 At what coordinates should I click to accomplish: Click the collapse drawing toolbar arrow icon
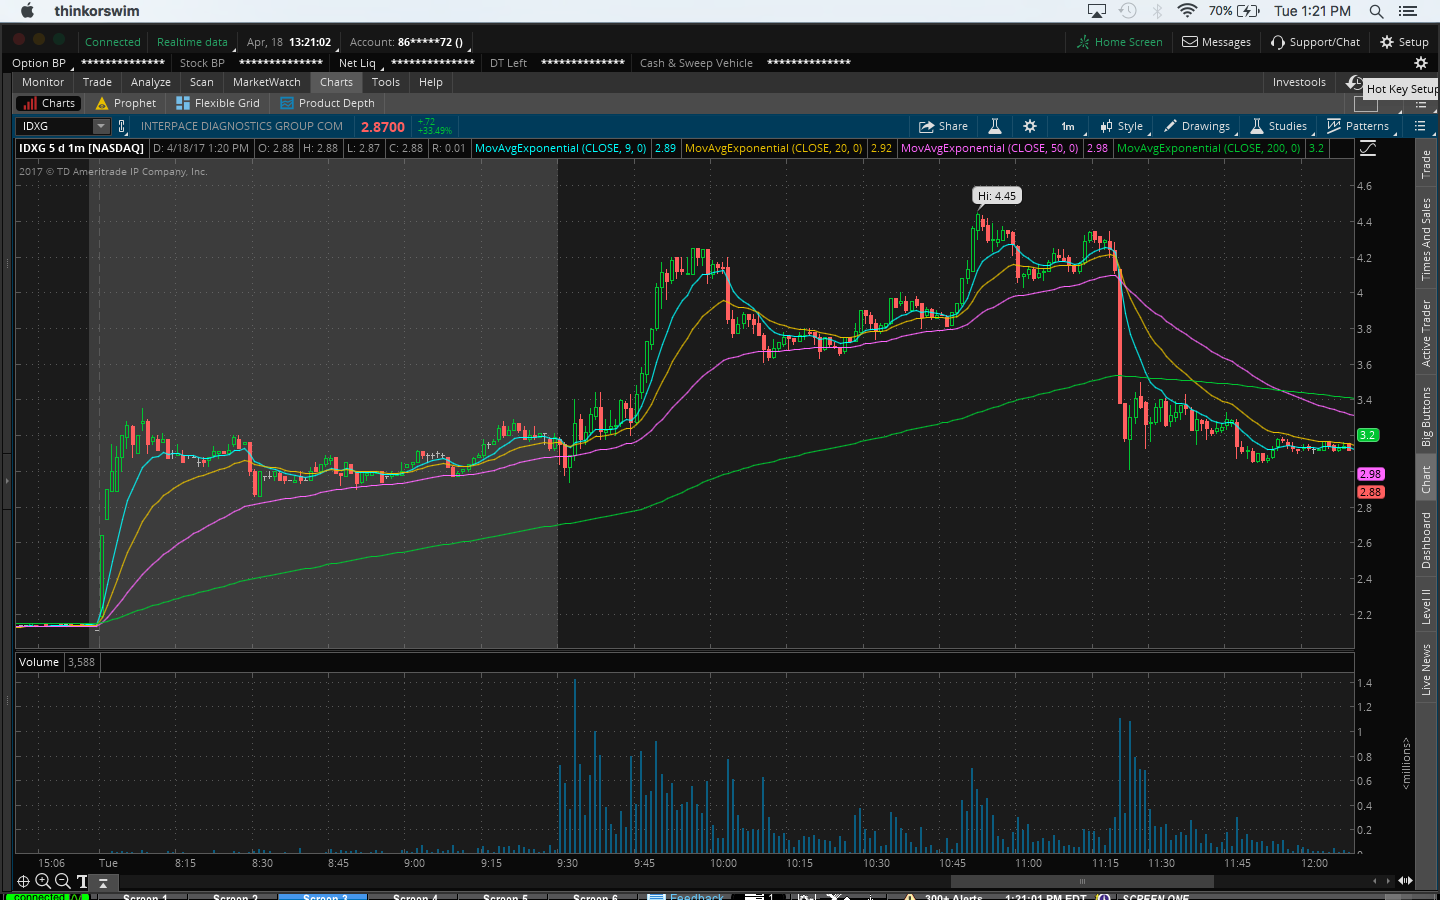click(x=102, y=882)
